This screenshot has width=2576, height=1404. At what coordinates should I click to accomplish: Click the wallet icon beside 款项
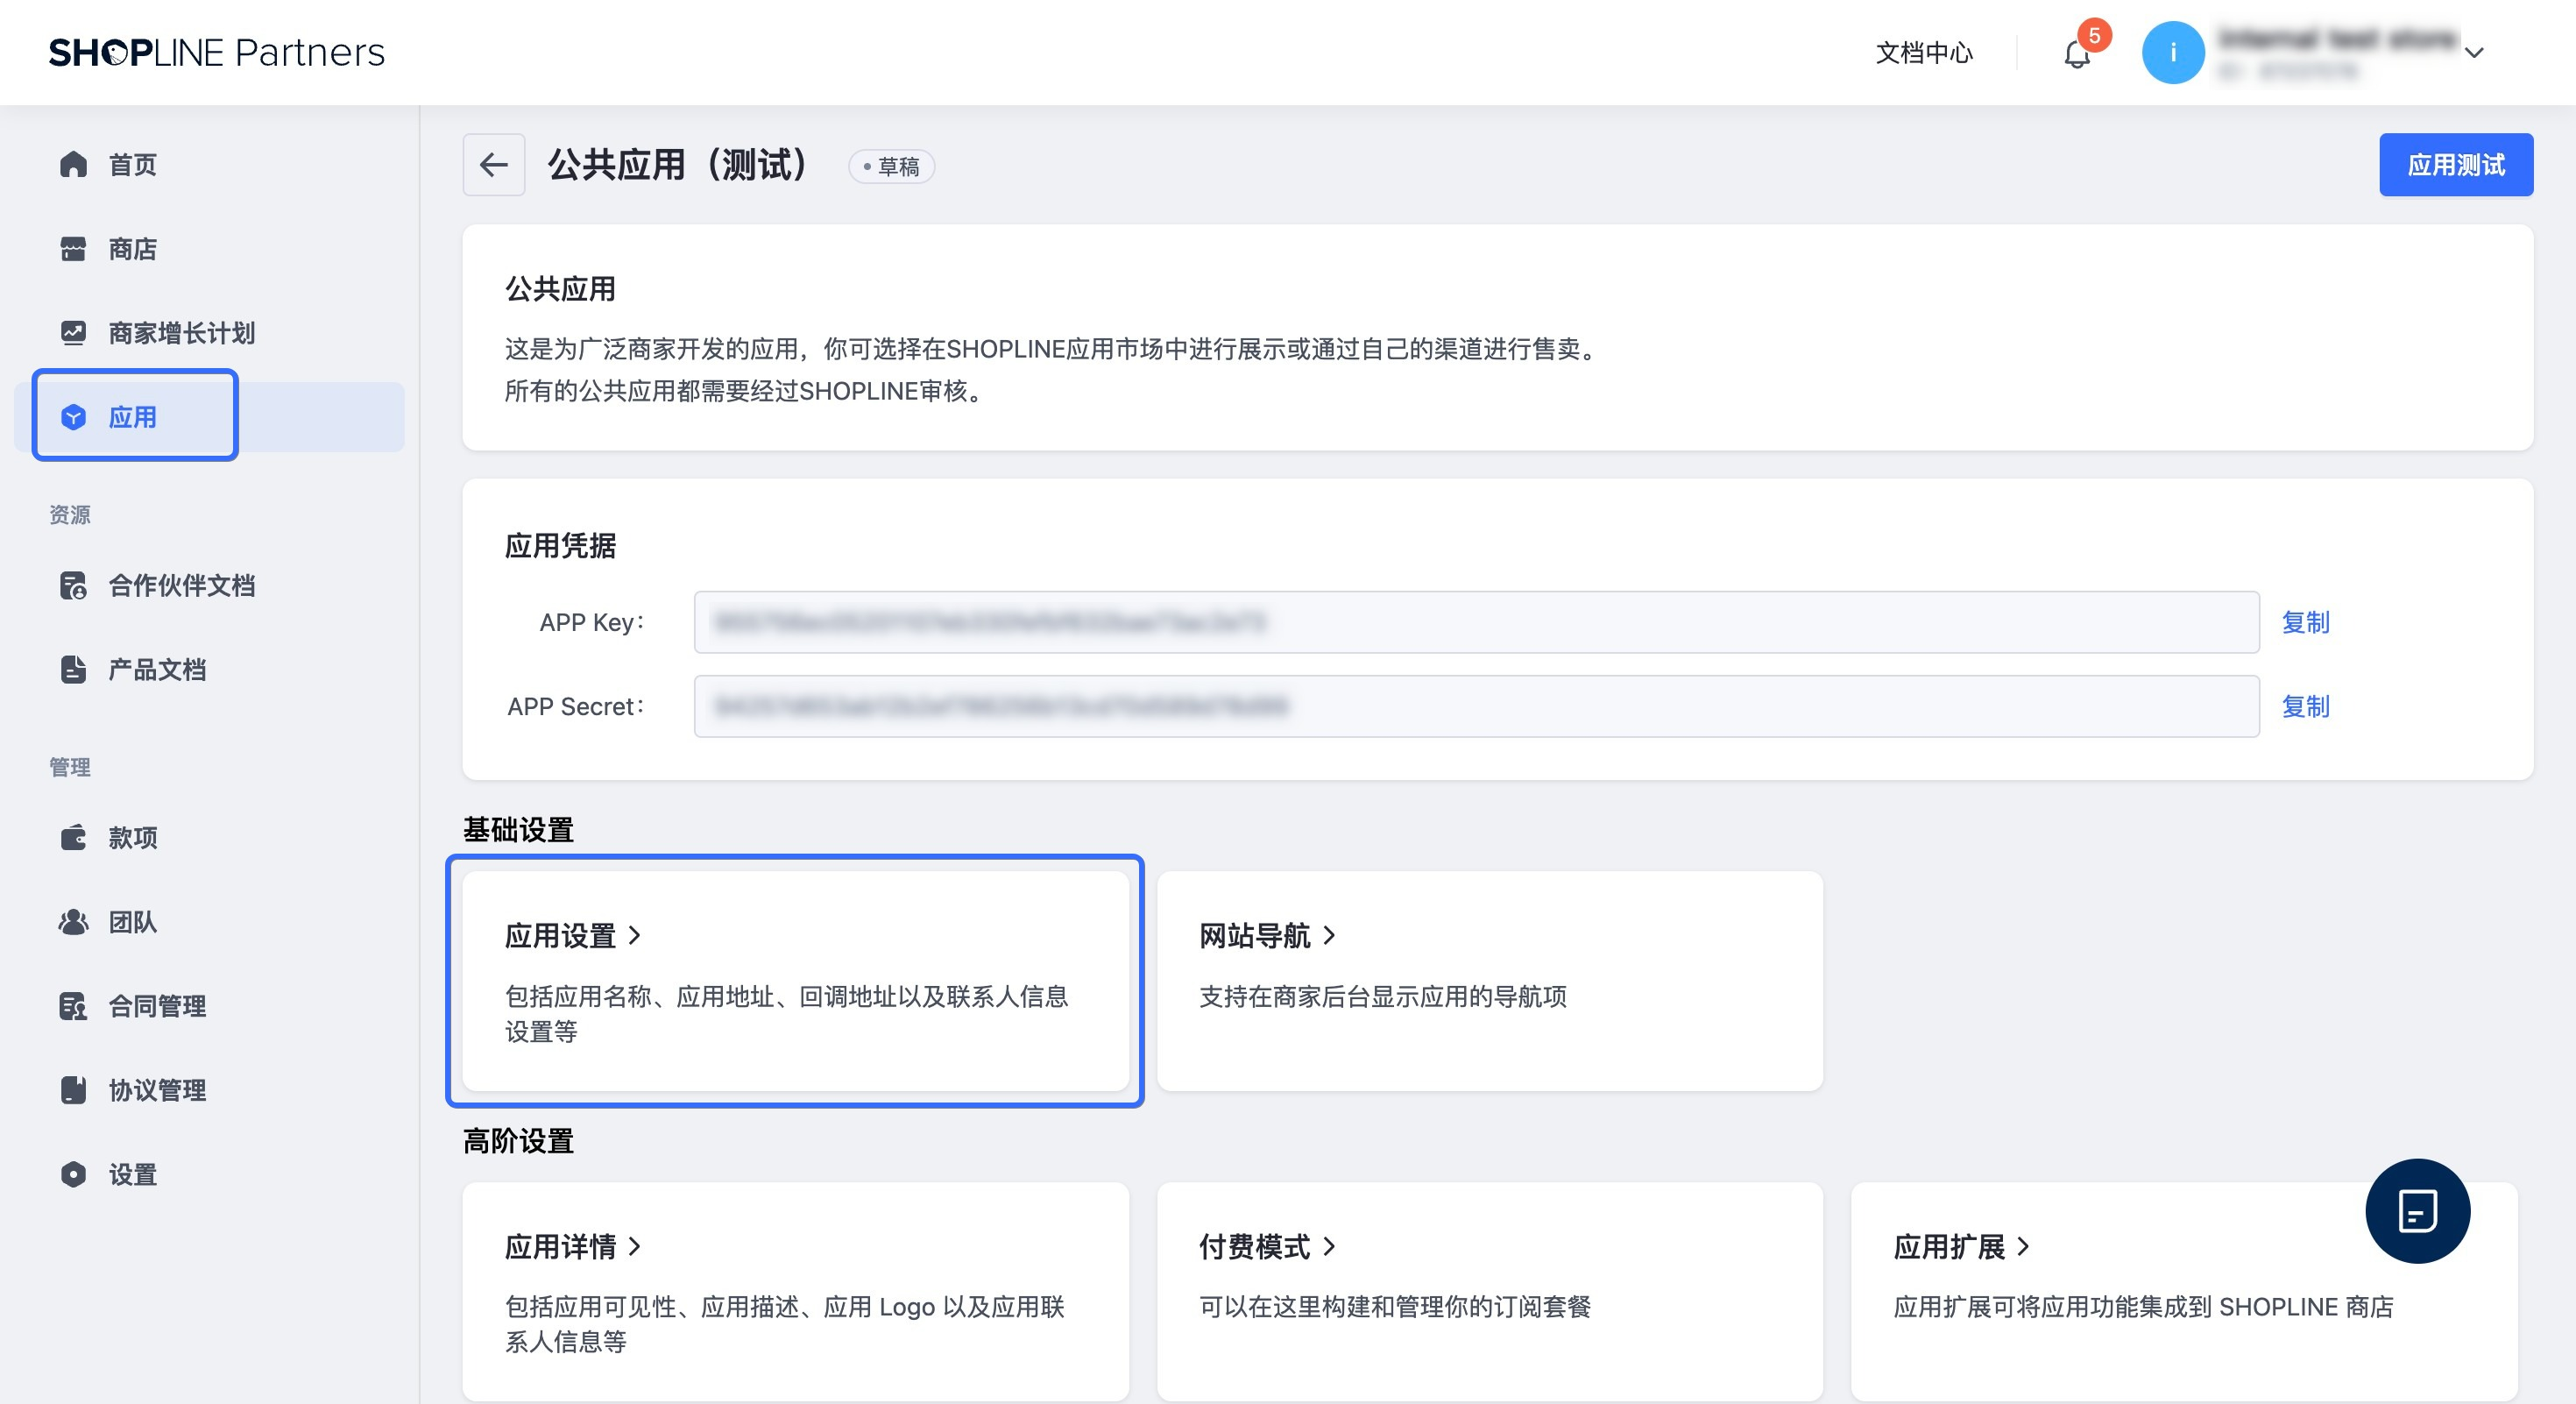[x=73, y=837]
